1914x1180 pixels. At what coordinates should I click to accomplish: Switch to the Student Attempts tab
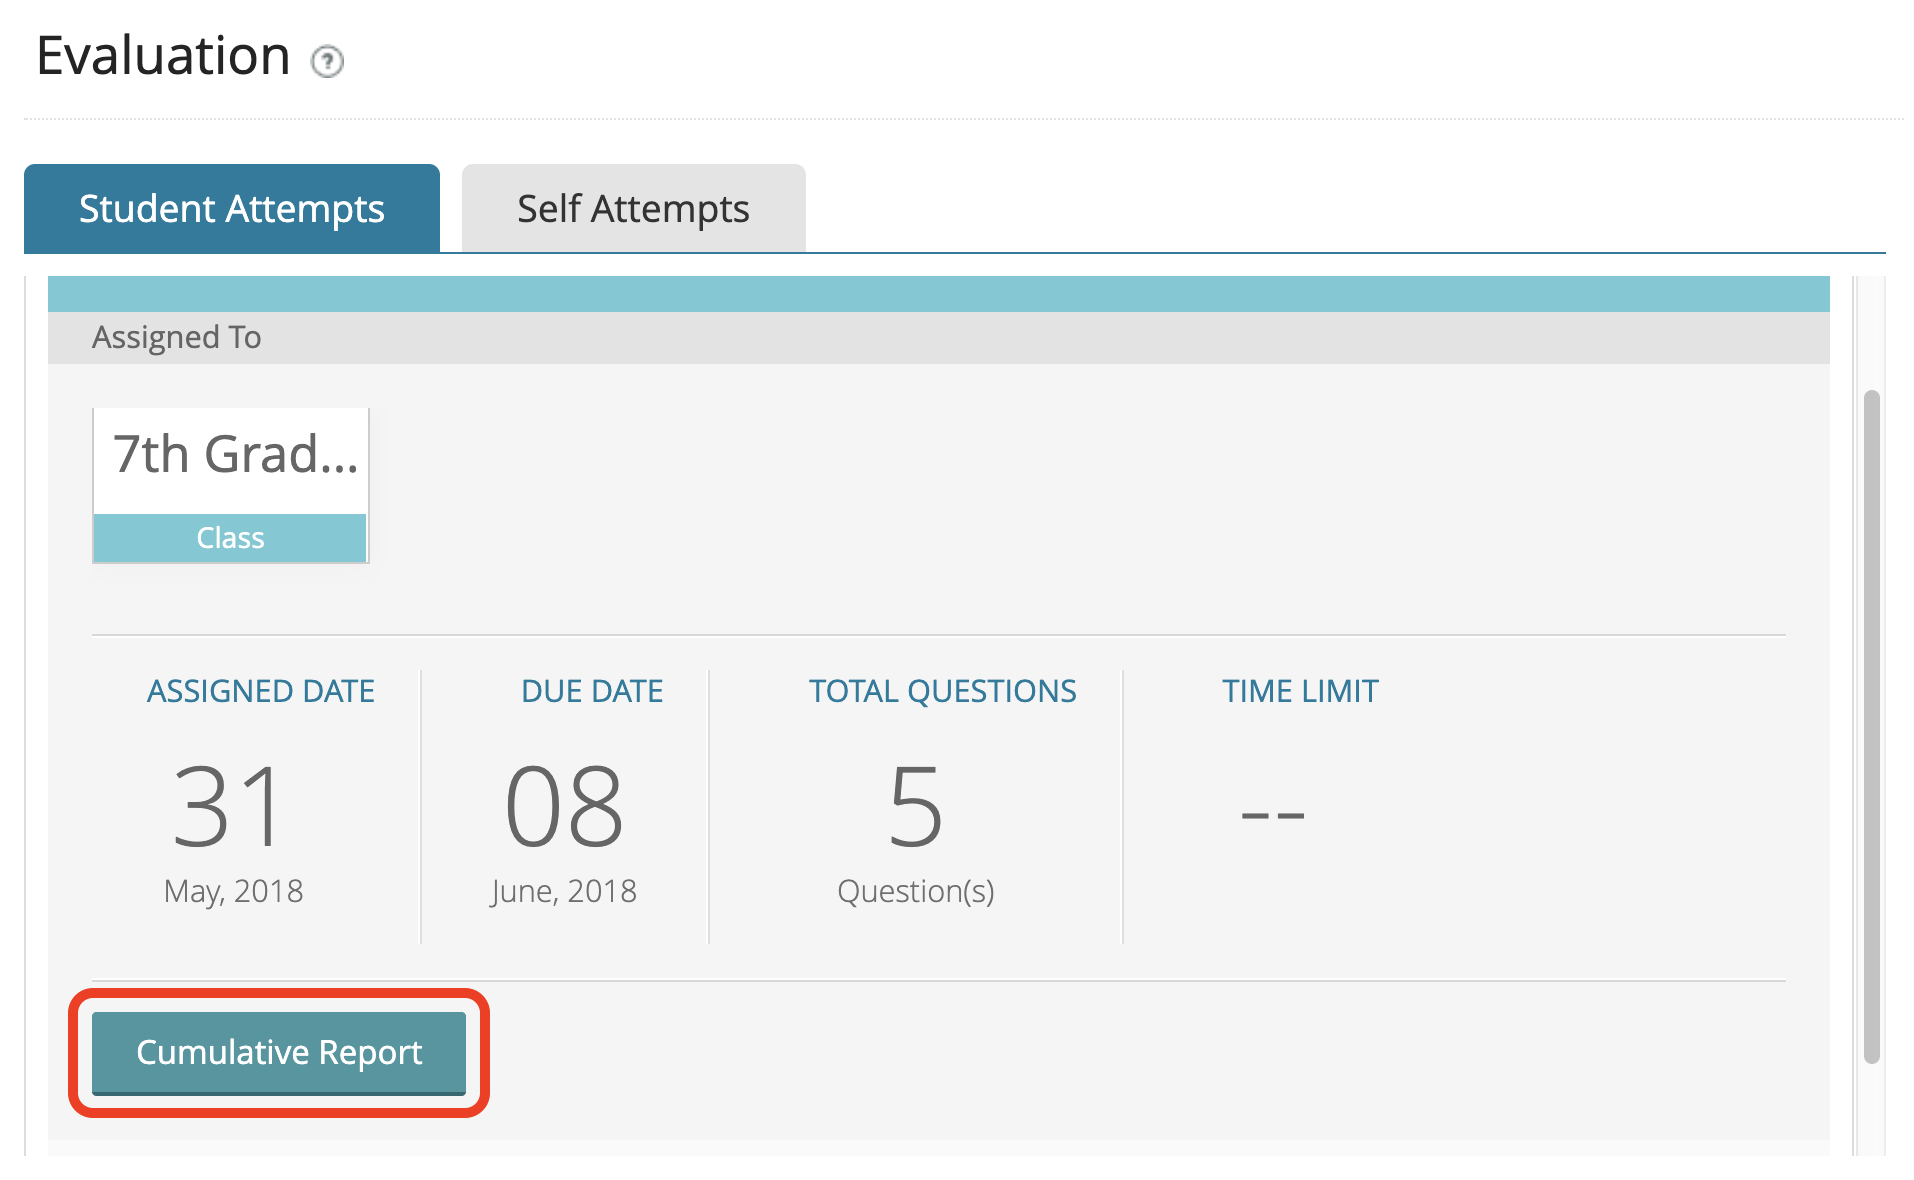[231, 209]
